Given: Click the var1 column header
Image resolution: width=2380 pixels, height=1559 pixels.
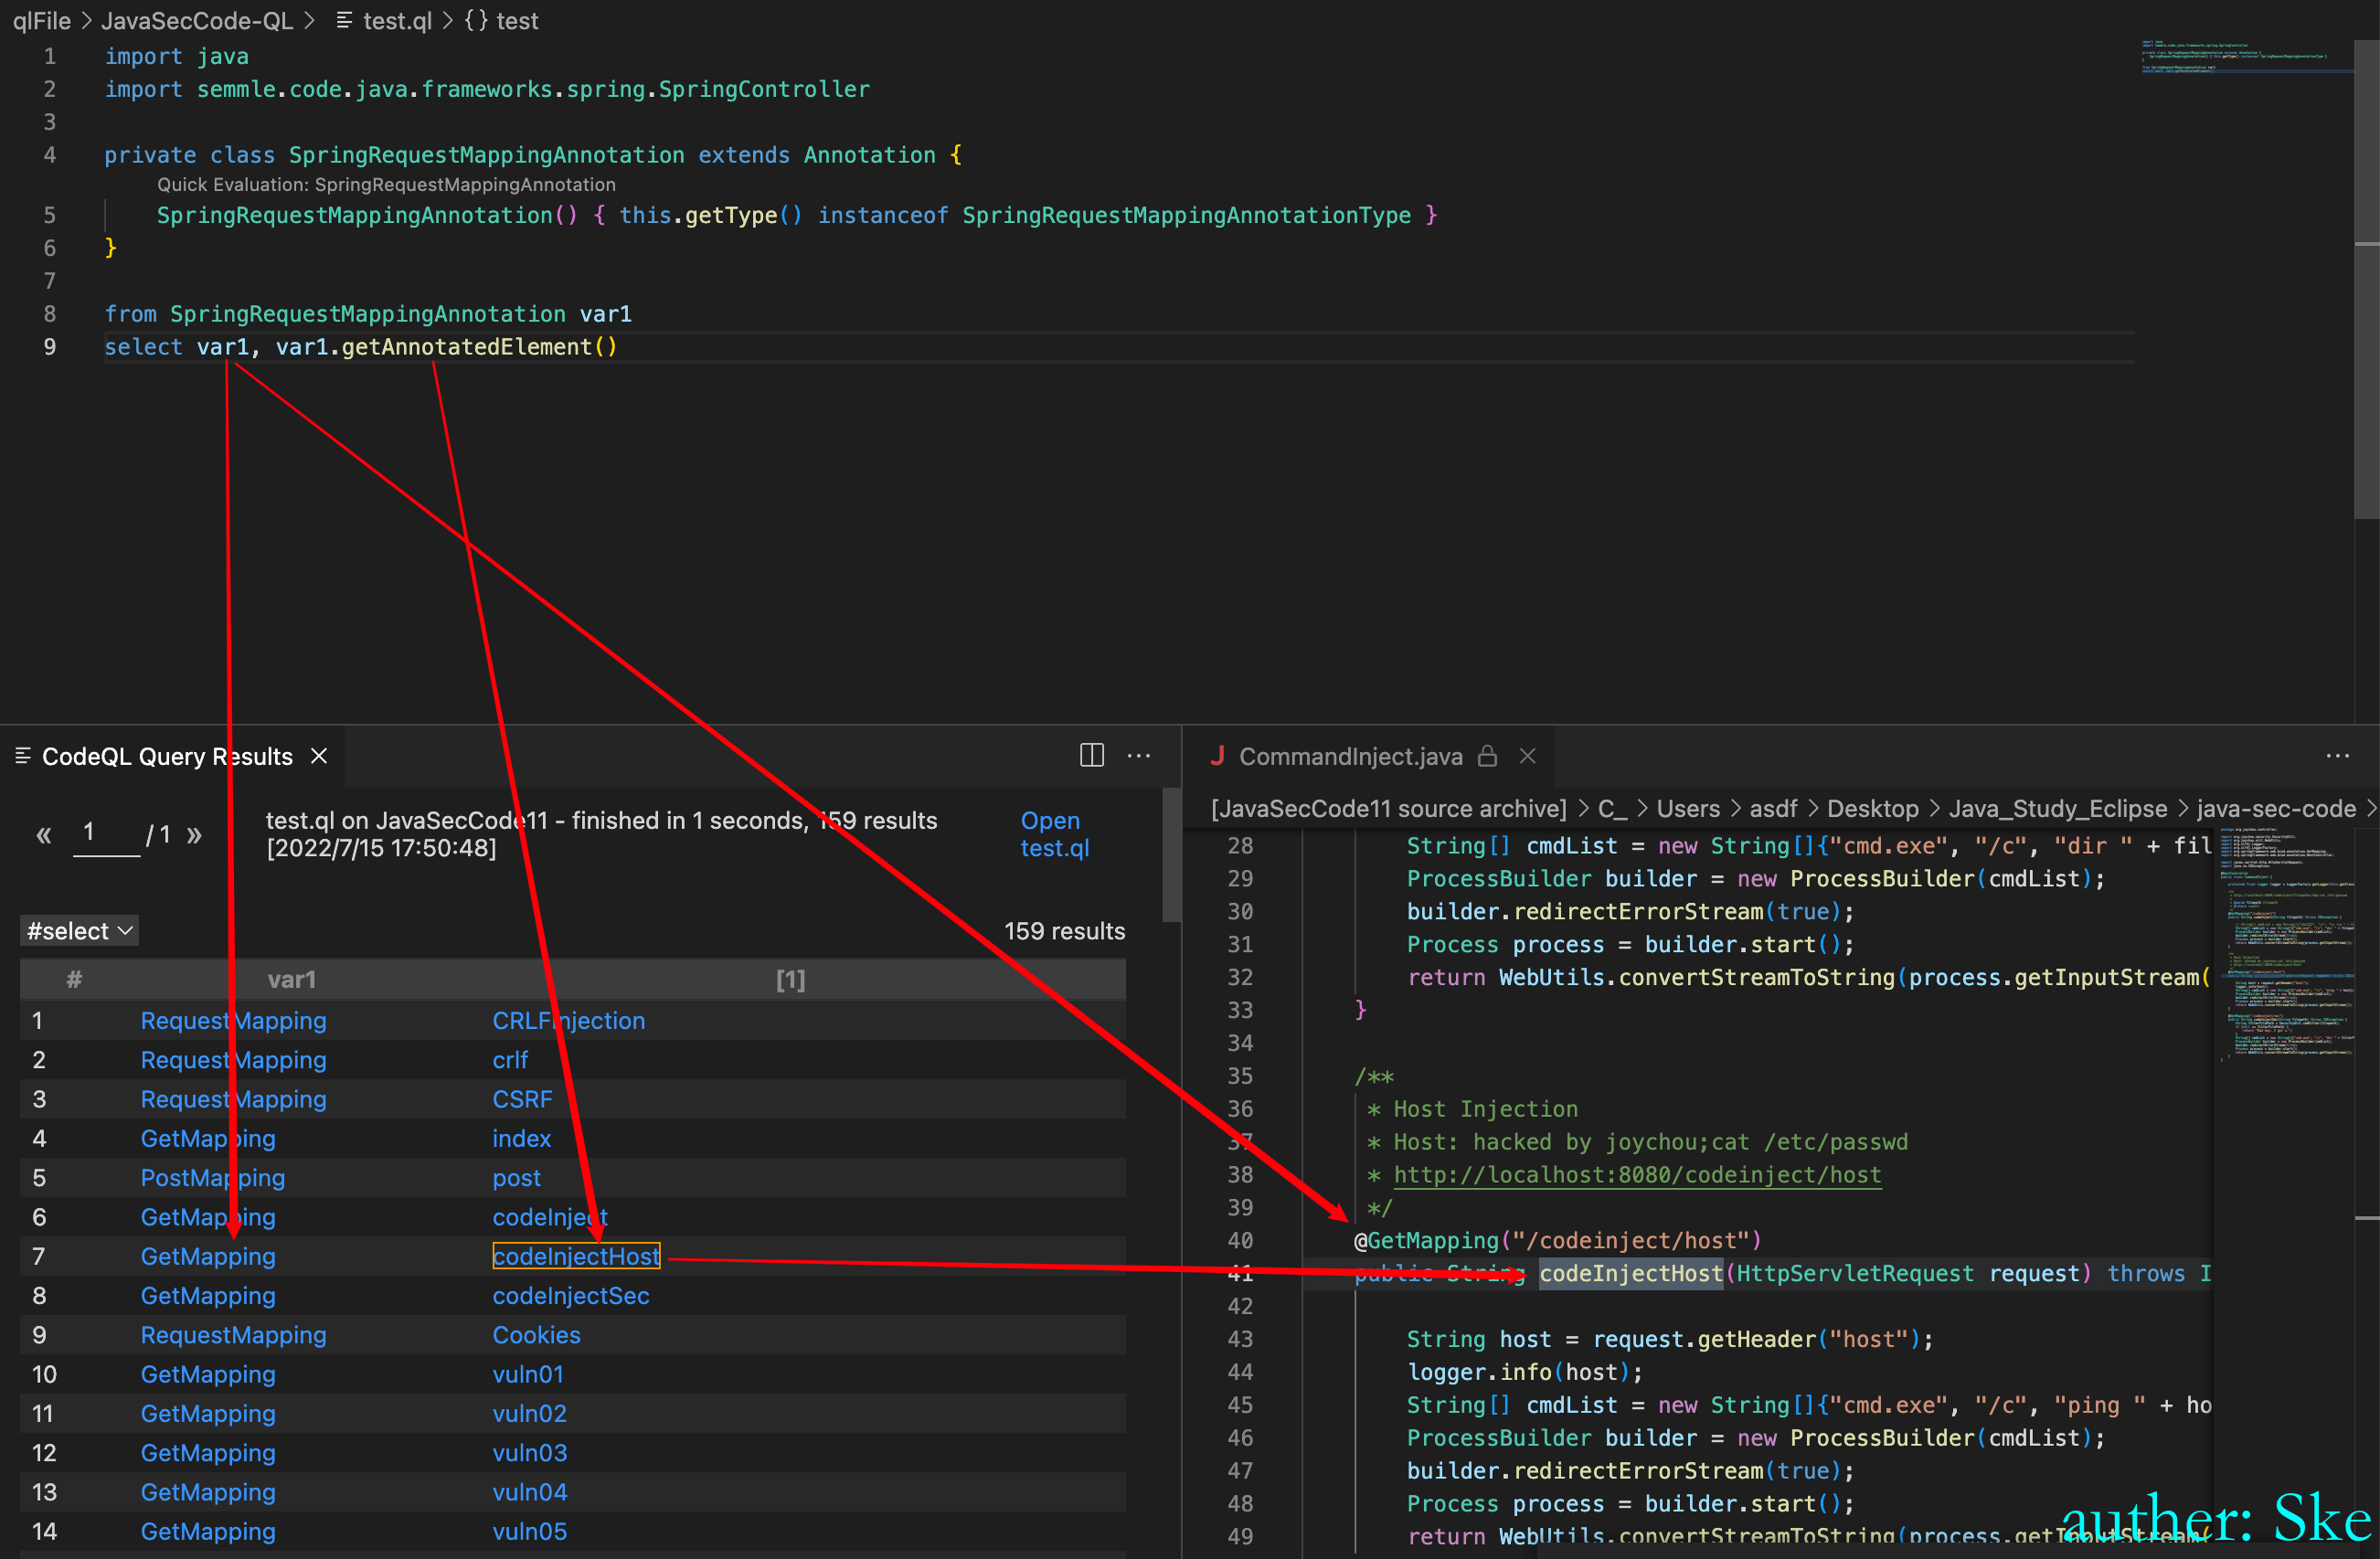Looking at the screenshot, I should [x=291, y=980].
